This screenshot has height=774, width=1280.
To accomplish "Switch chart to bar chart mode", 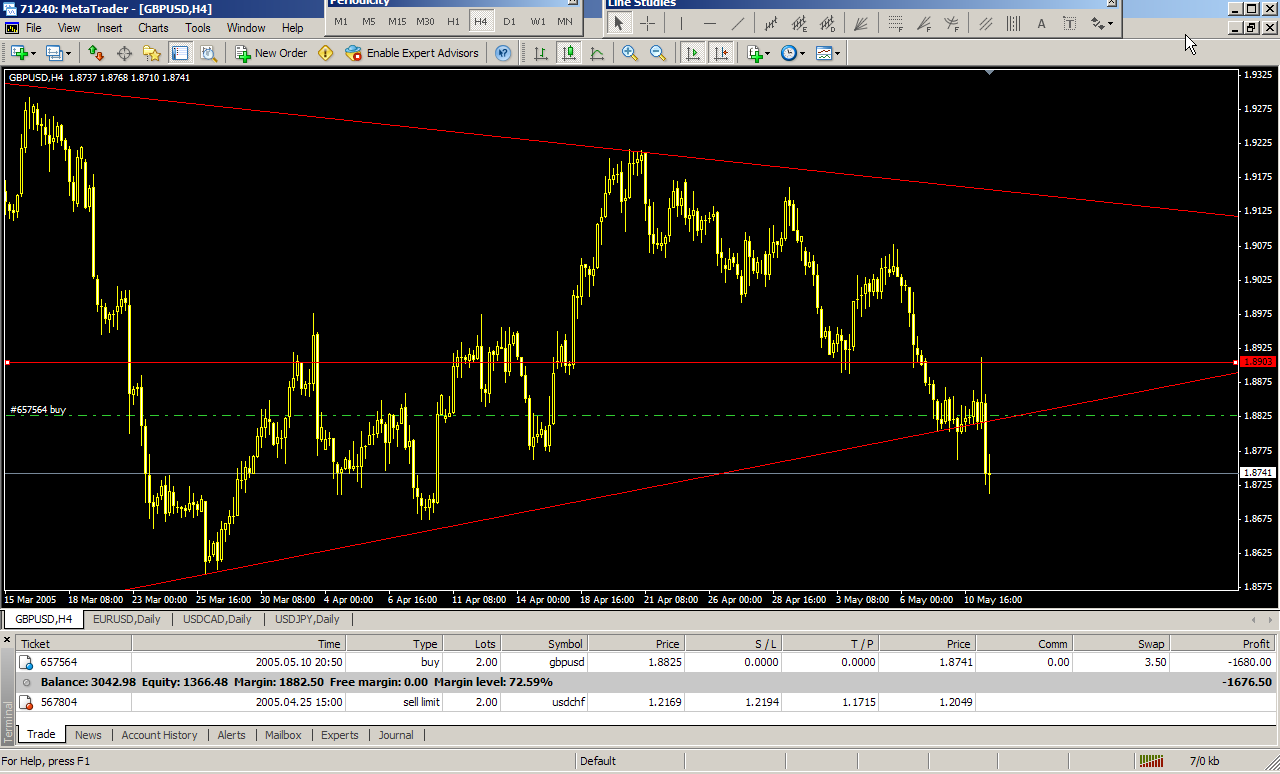I will coord(541,53).
